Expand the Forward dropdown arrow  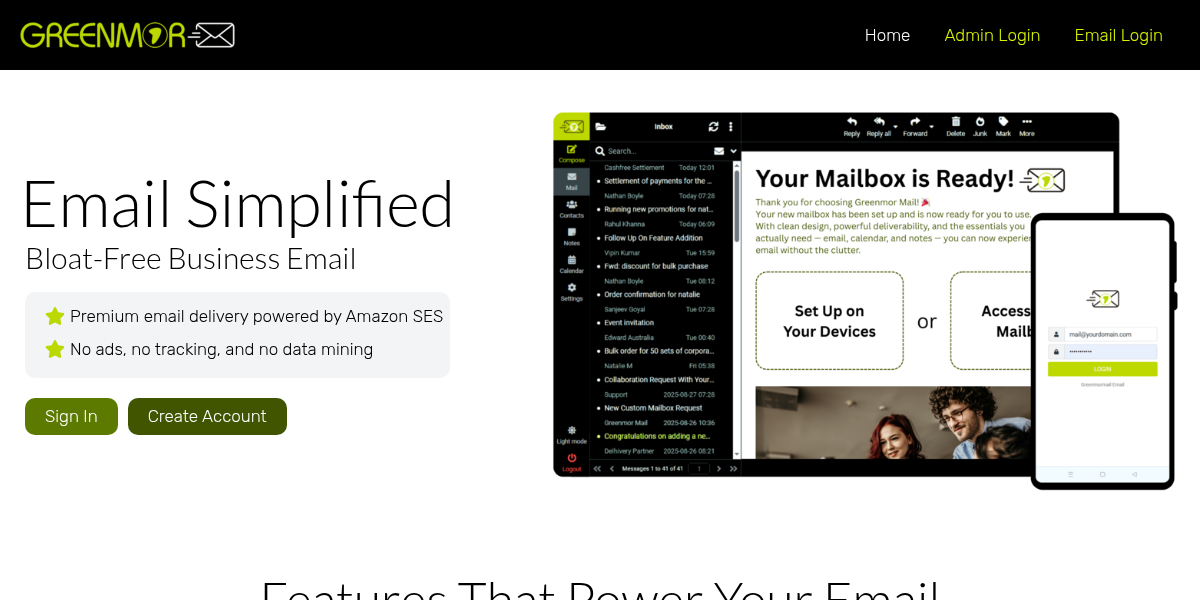click(931, 127)
